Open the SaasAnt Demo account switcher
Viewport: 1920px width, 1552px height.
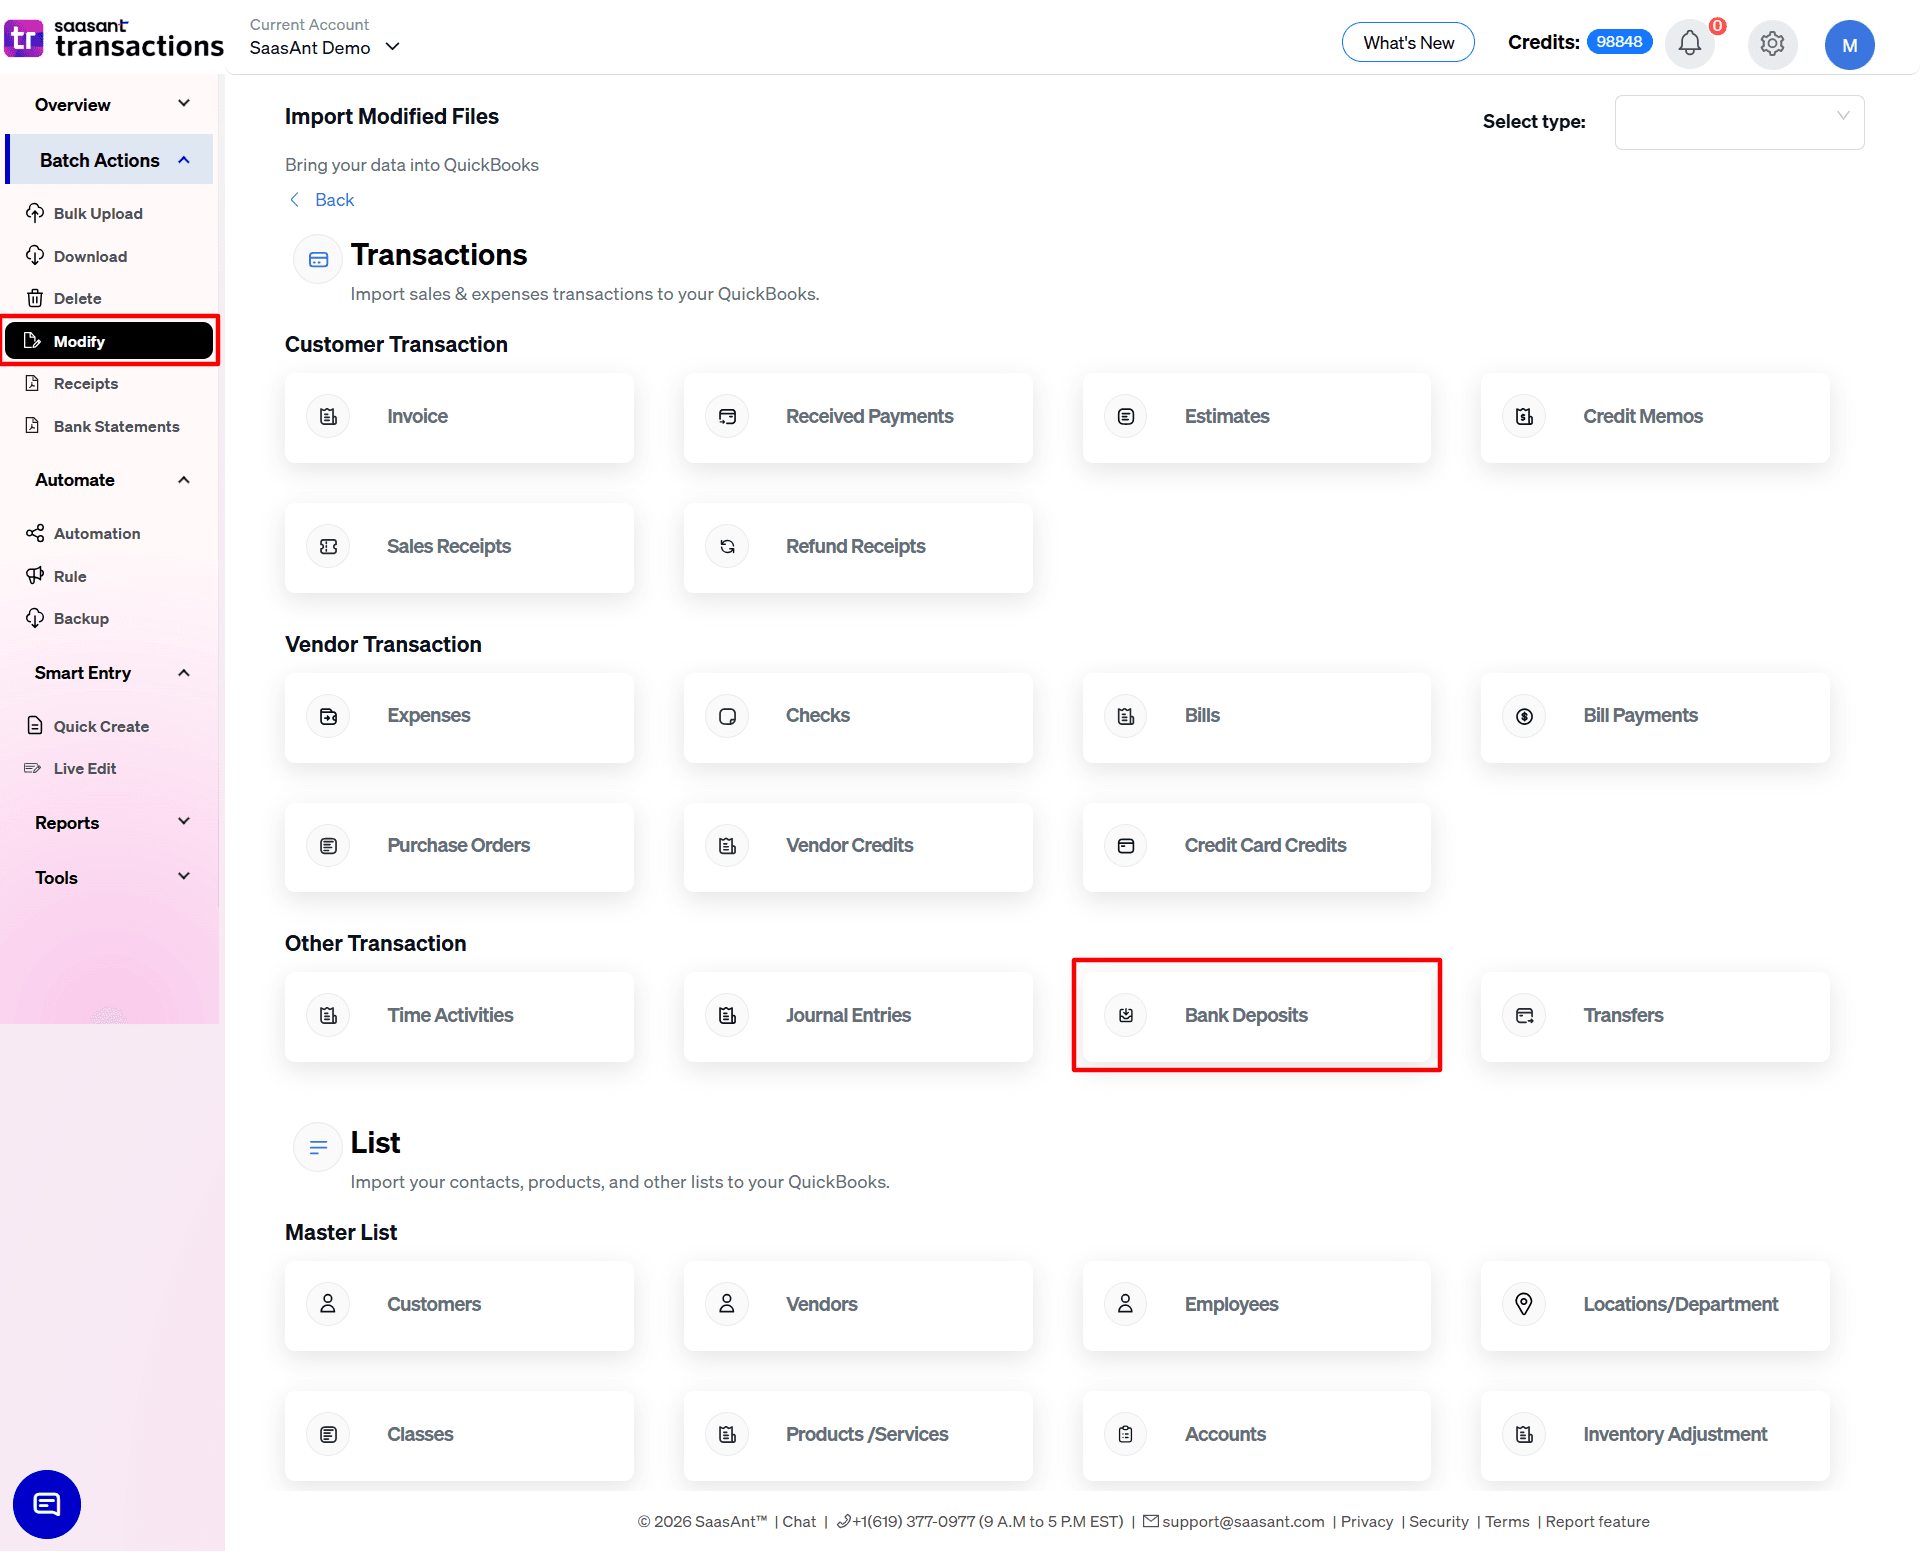pyautogui.click(x=324, y=47)
